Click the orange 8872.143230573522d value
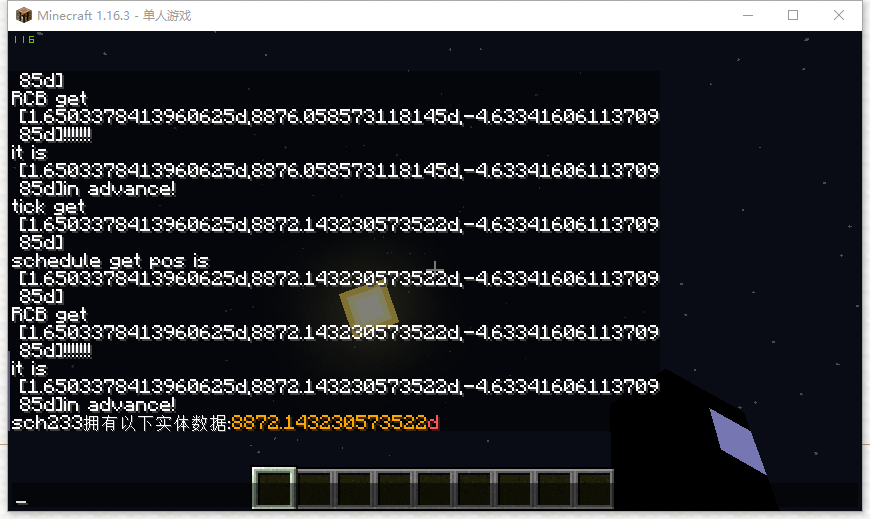 [x=334, y=424]
